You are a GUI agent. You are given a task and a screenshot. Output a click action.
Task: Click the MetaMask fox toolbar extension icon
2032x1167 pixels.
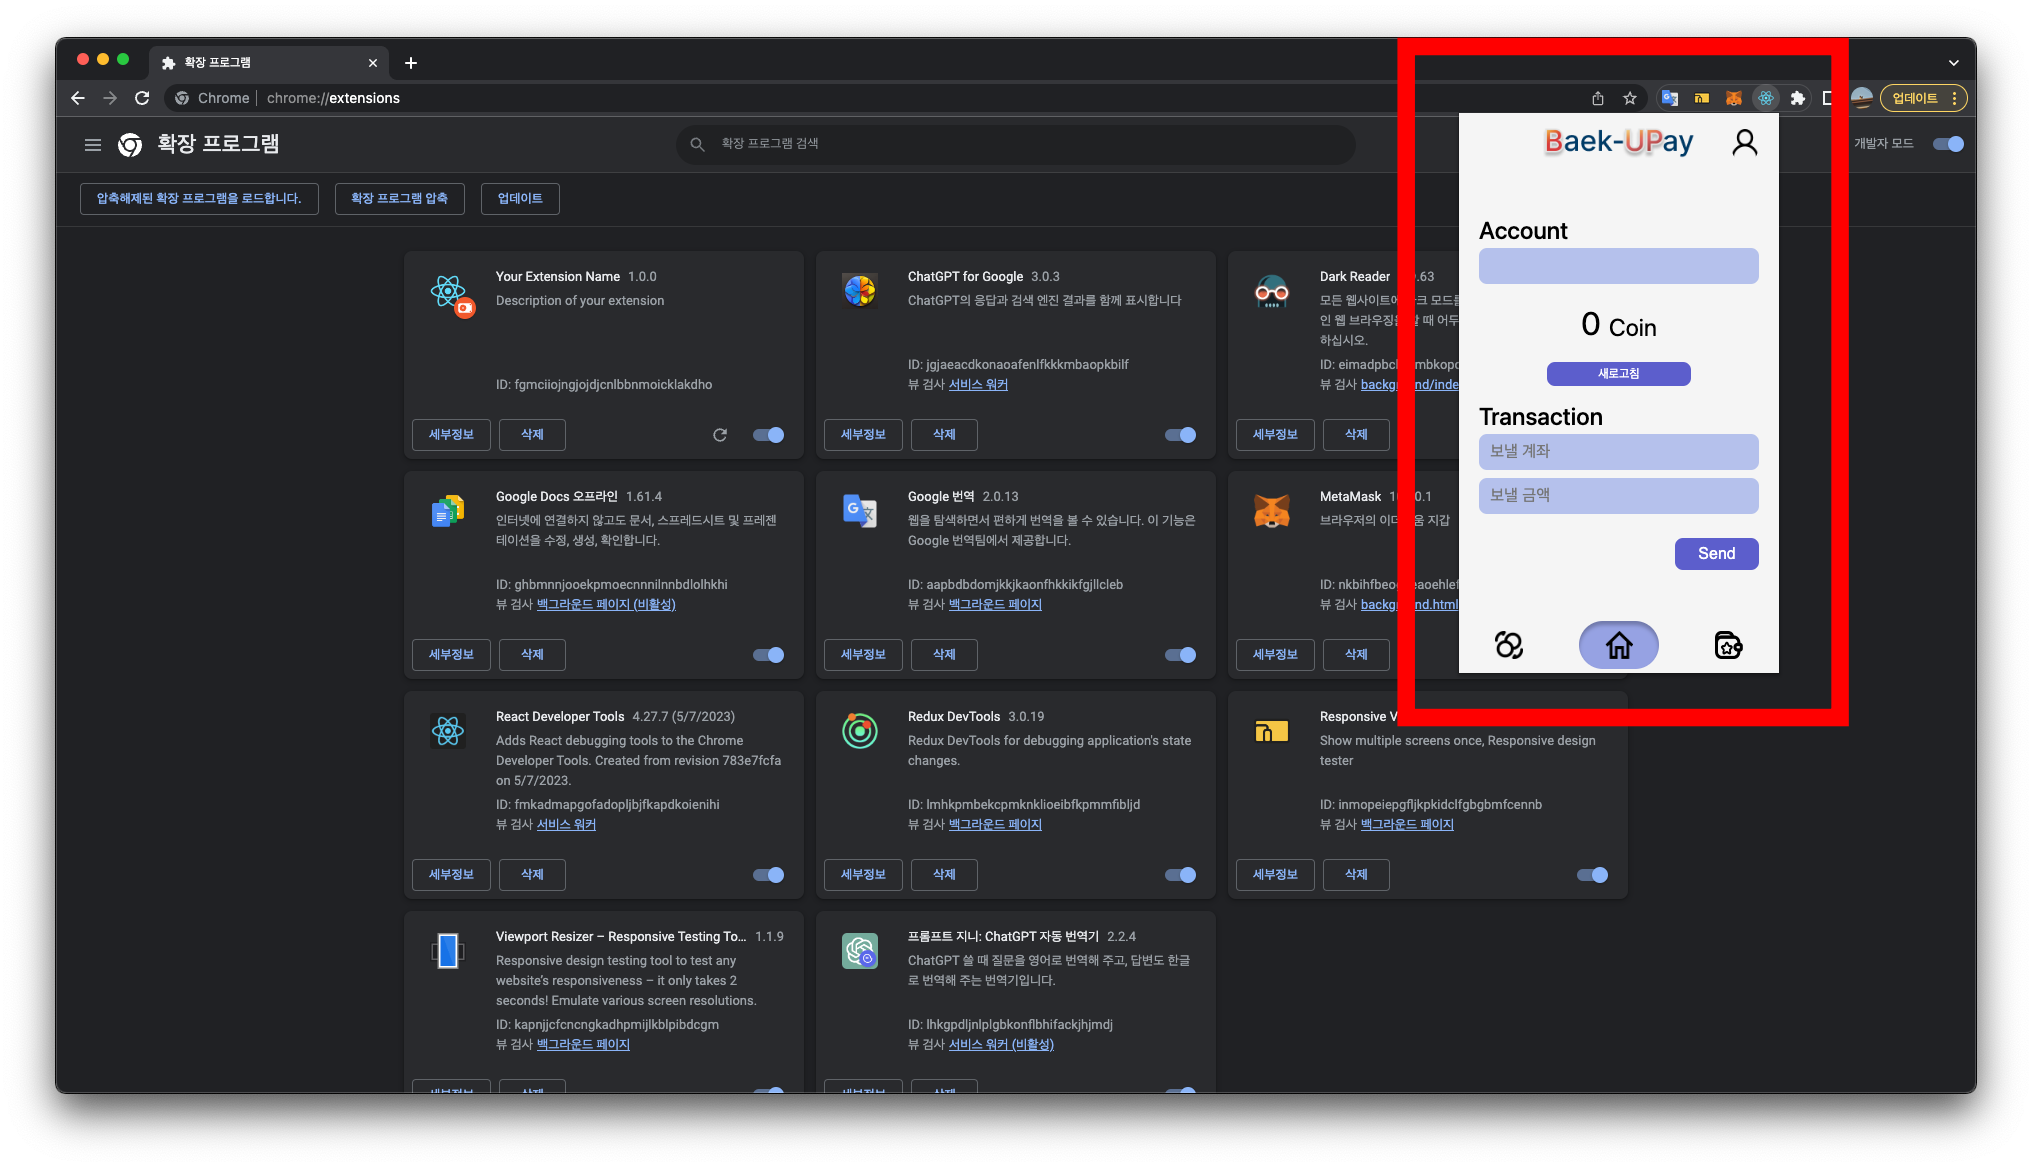point(1734,98)
